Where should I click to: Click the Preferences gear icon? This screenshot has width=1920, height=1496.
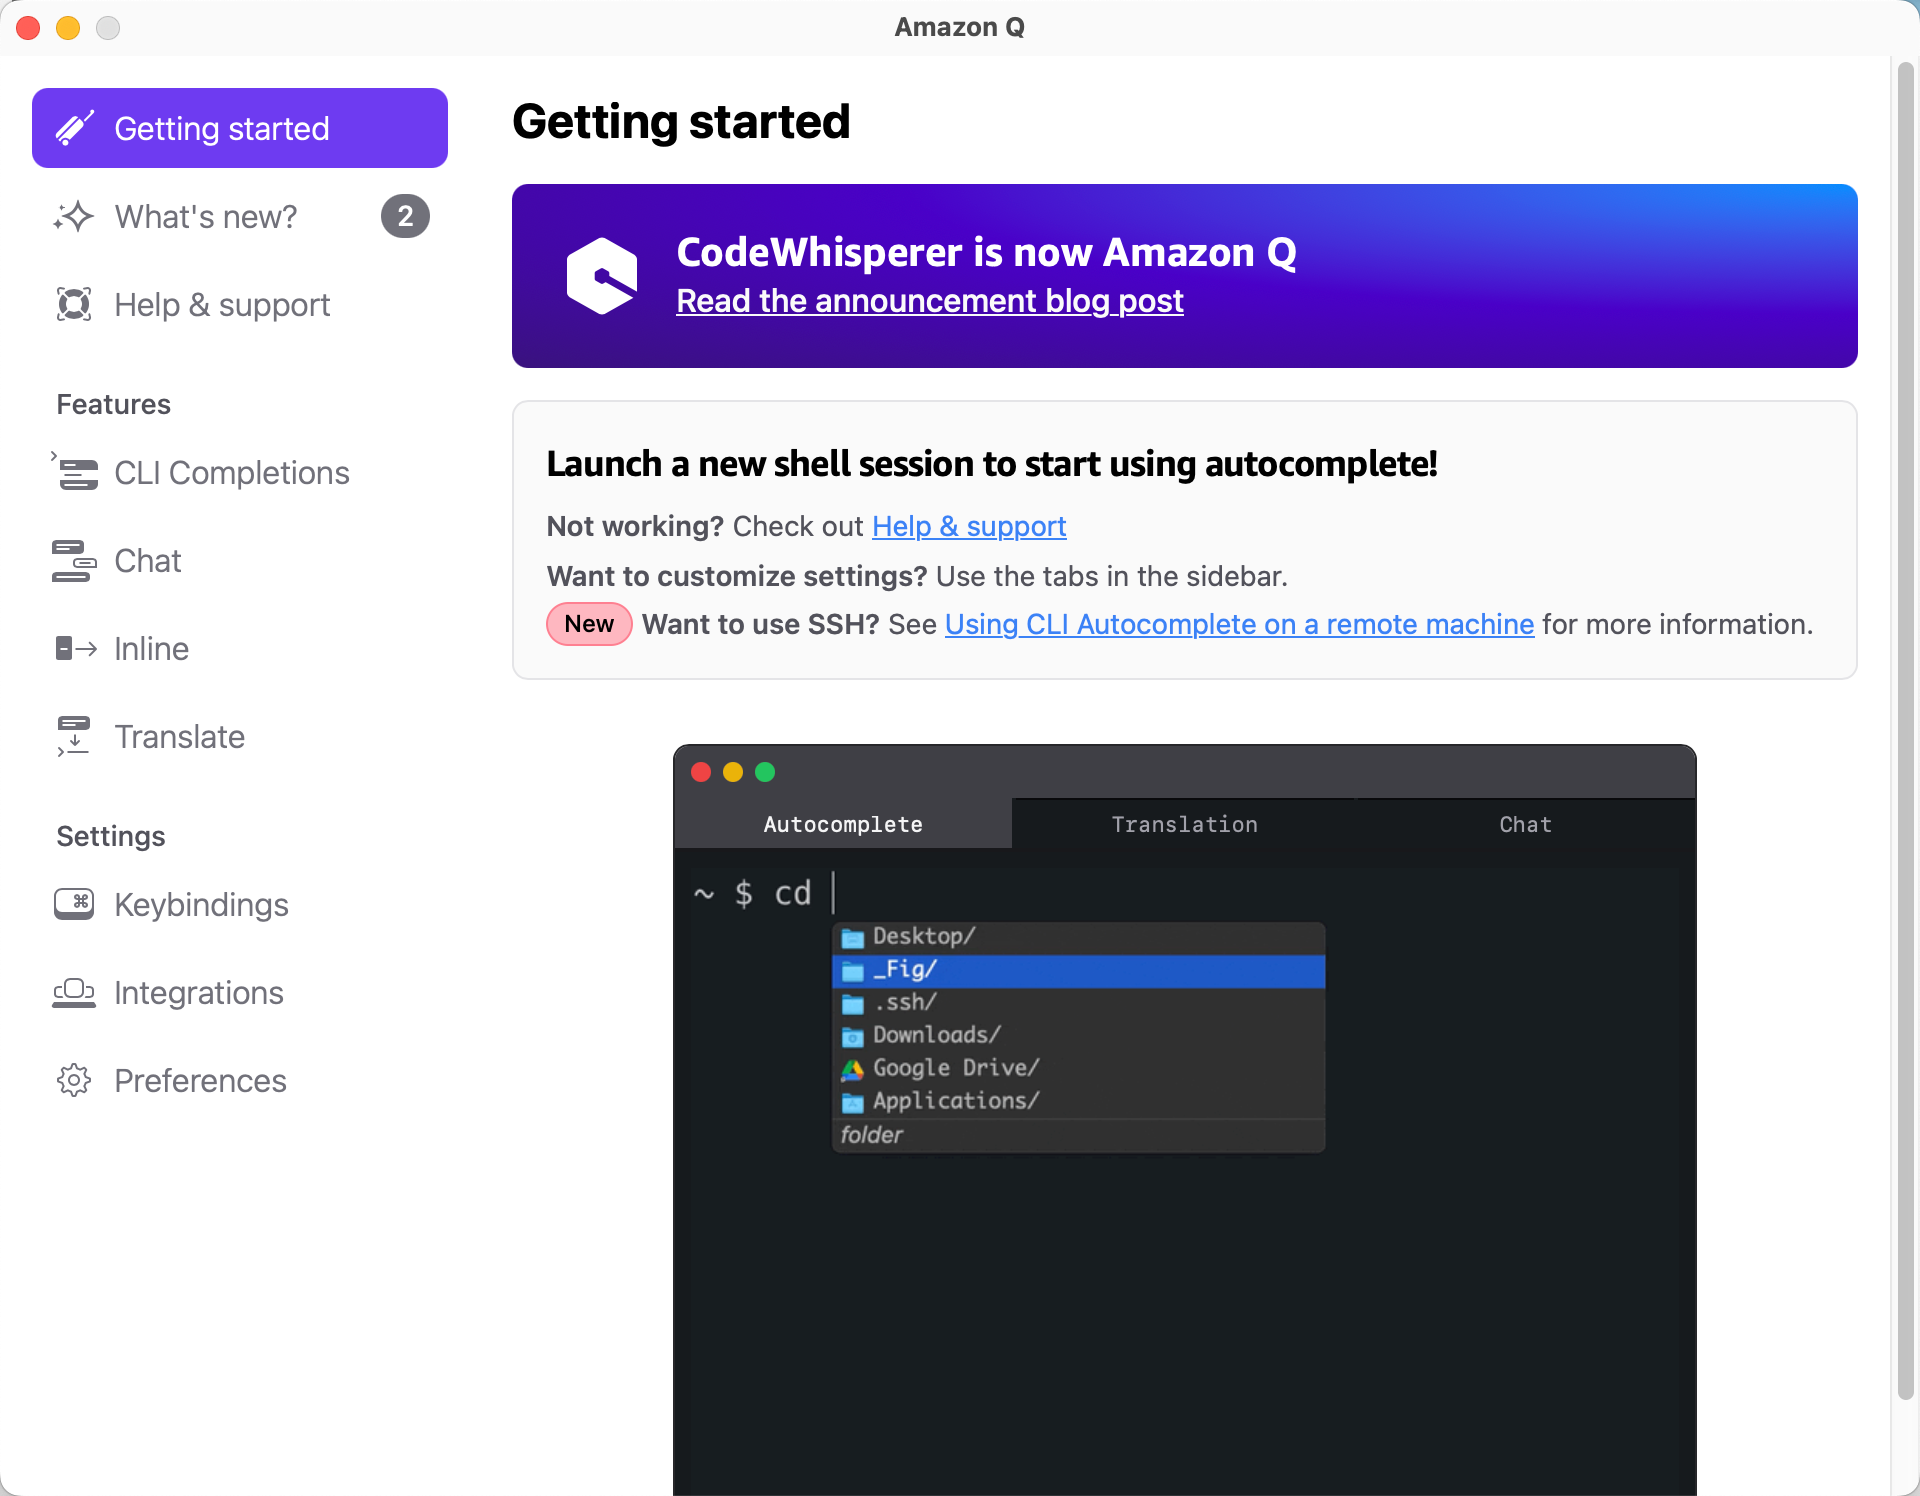point(74,1080)
